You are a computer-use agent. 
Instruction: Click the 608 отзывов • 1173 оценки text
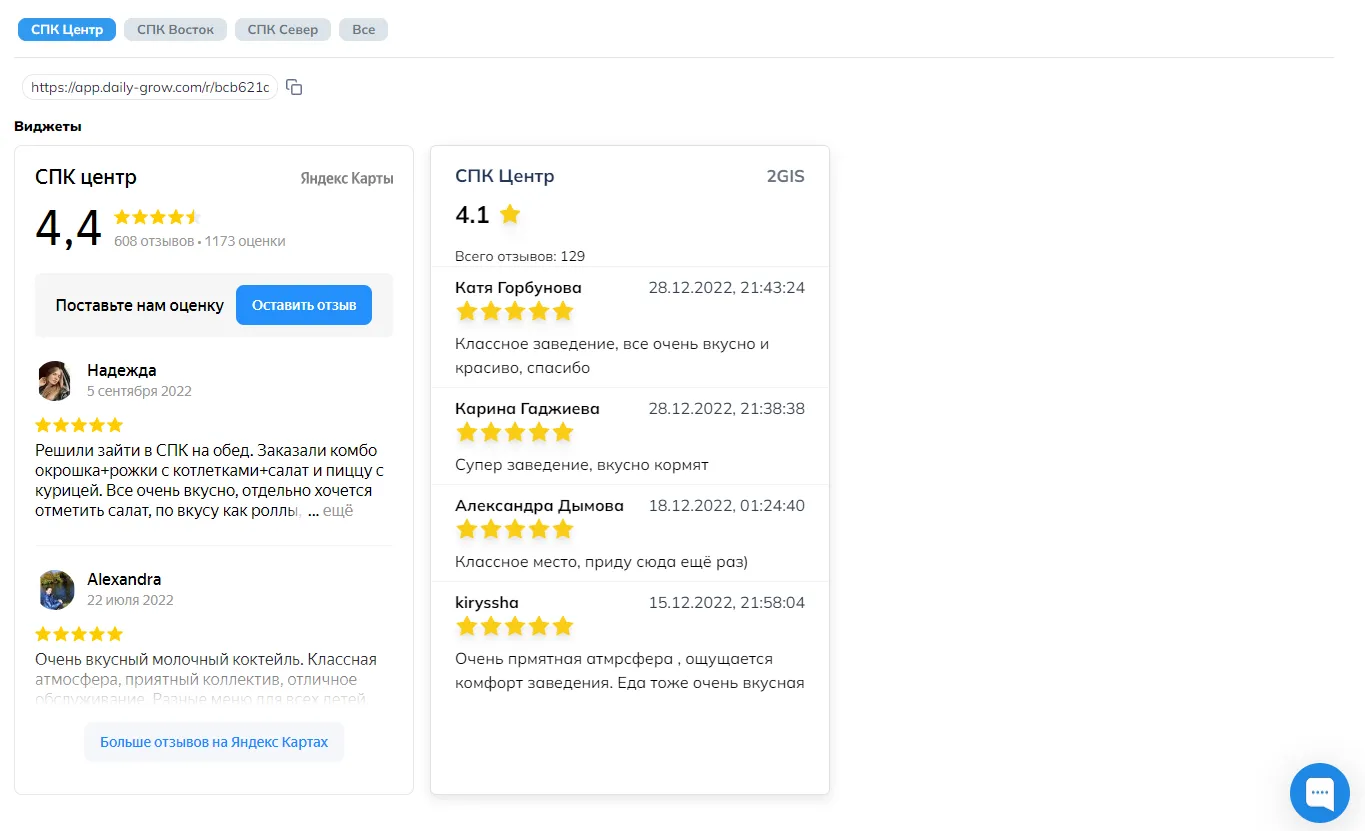(x=200, y=241)
